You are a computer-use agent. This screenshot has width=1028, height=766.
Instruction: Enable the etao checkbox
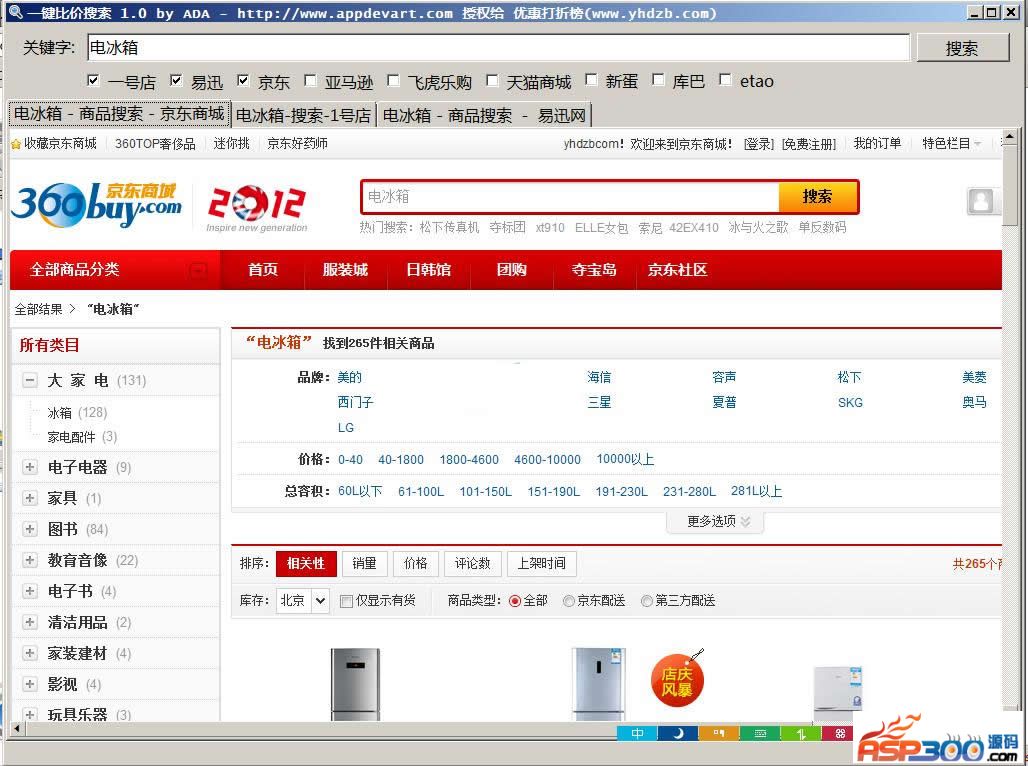725,80
